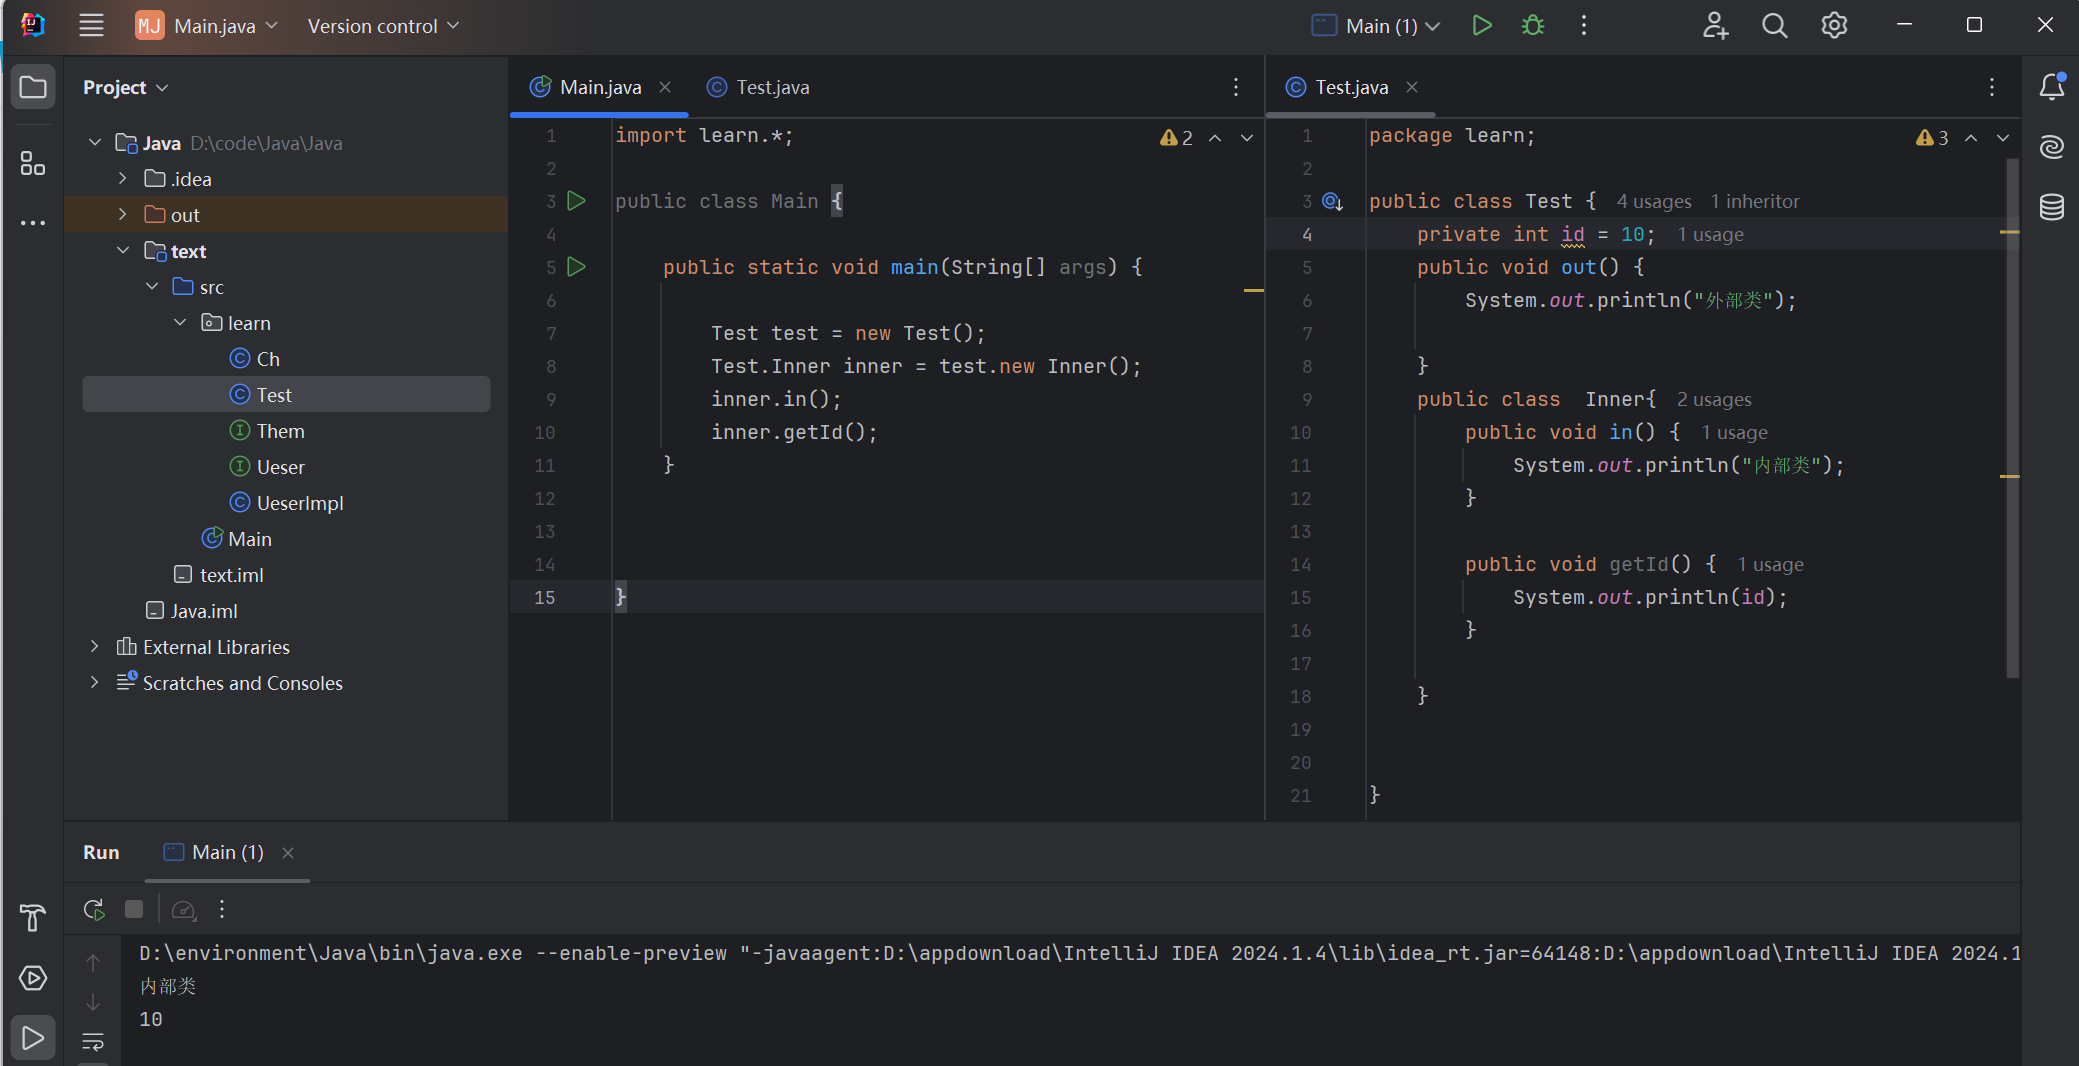Expand the .idea folder

click(x=123, y=179)
